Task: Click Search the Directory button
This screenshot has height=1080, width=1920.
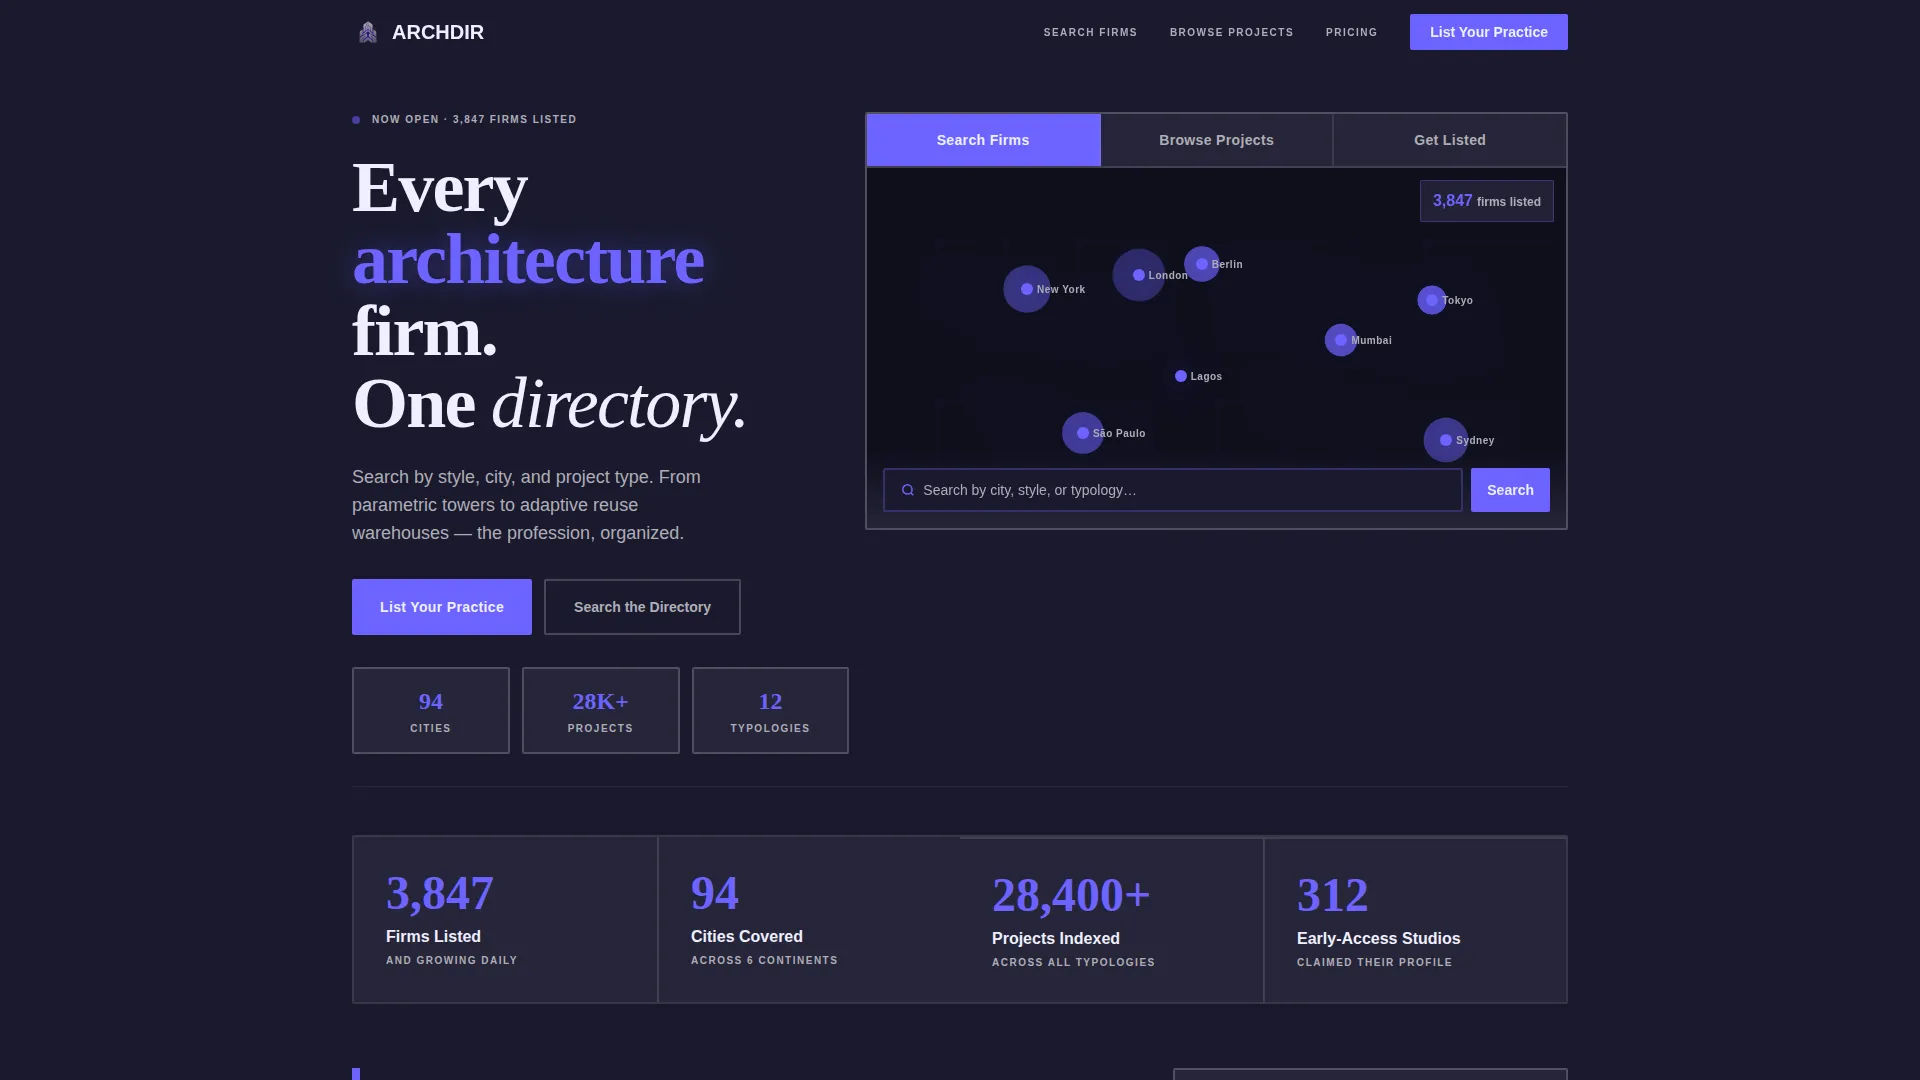Action: [x=642, y=607]
